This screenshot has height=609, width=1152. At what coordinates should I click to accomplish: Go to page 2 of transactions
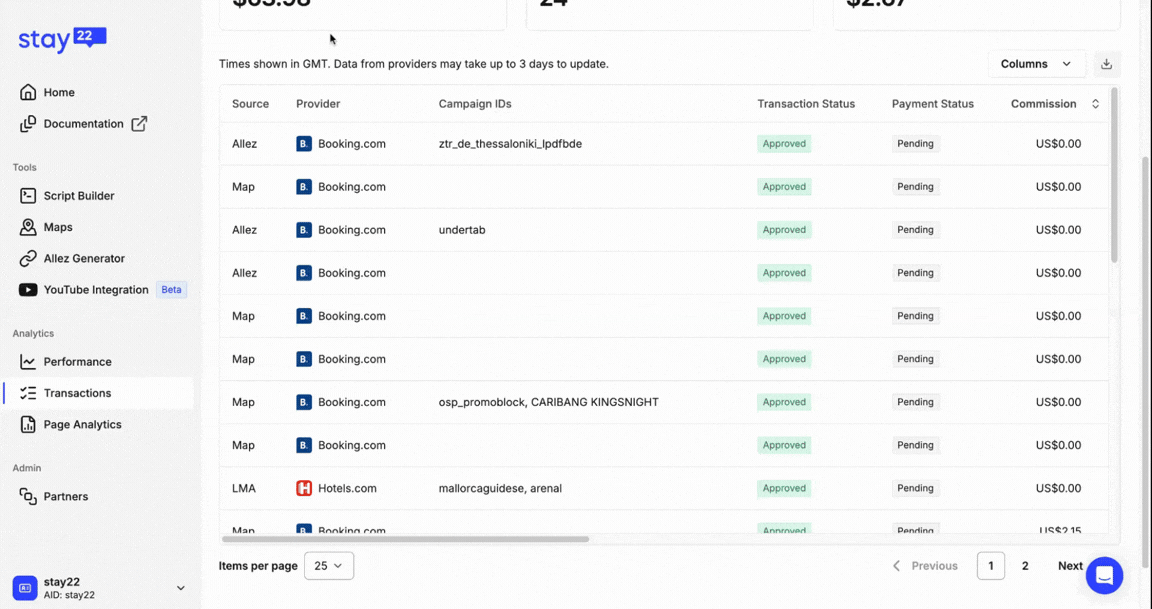point(1024,566)
